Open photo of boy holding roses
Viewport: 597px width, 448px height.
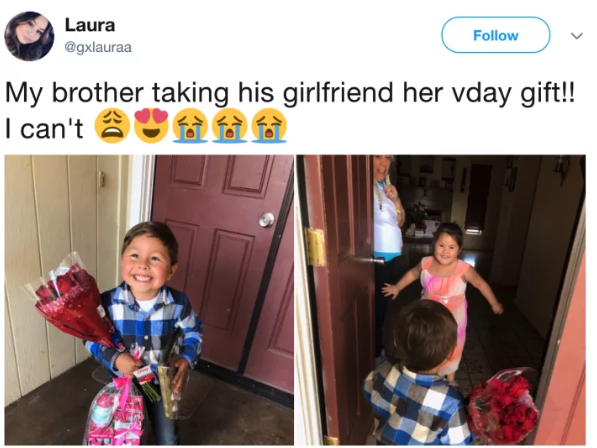tap(149, 300)
